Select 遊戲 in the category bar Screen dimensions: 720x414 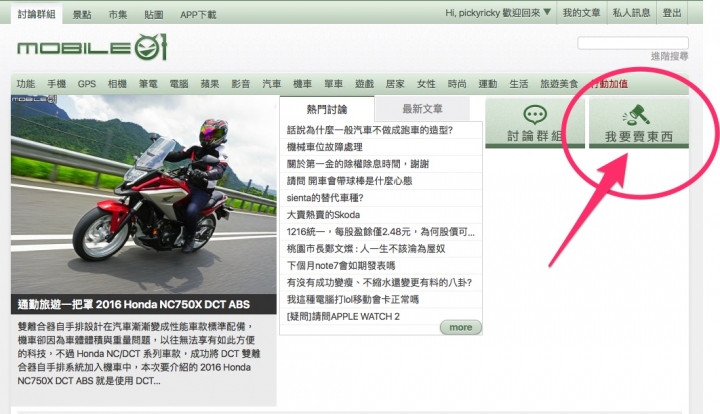pyautogui.click(x=365, y=84)
